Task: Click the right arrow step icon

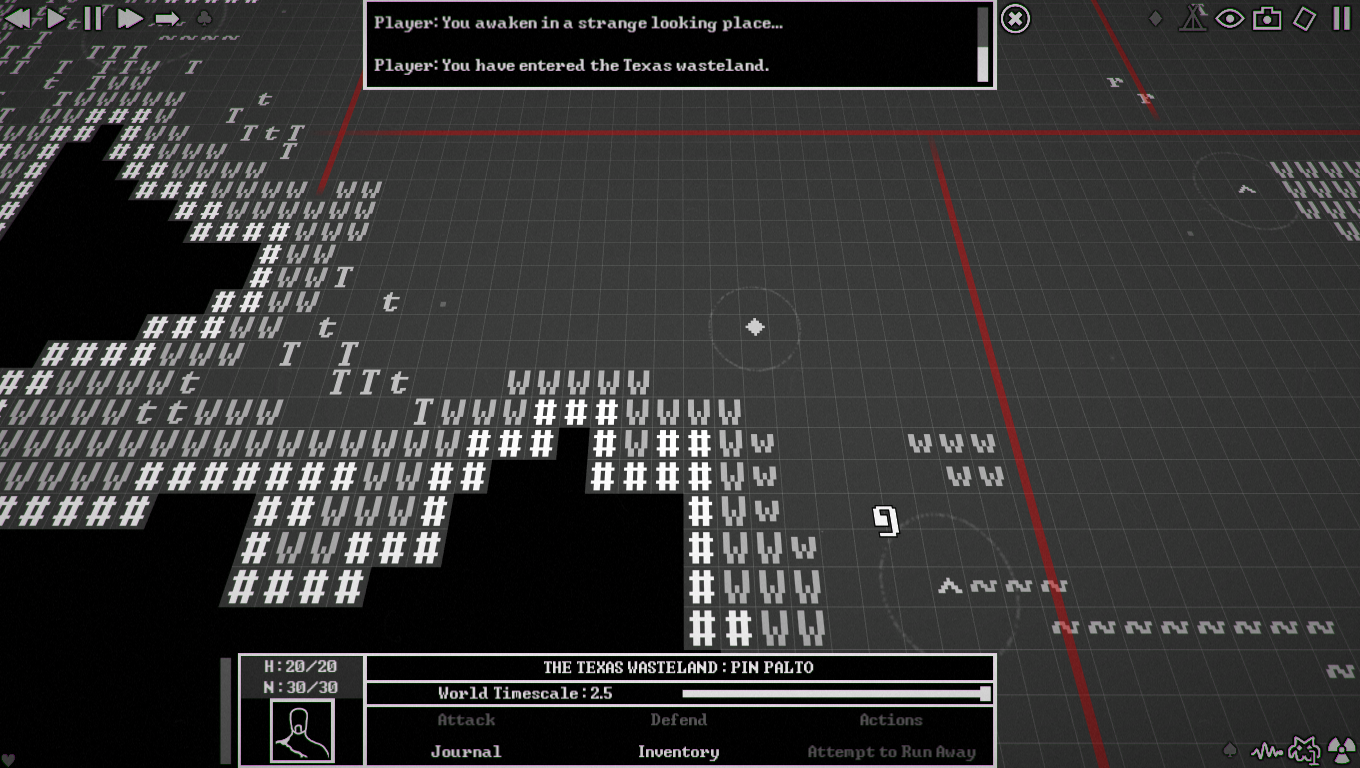Action: 167,19
